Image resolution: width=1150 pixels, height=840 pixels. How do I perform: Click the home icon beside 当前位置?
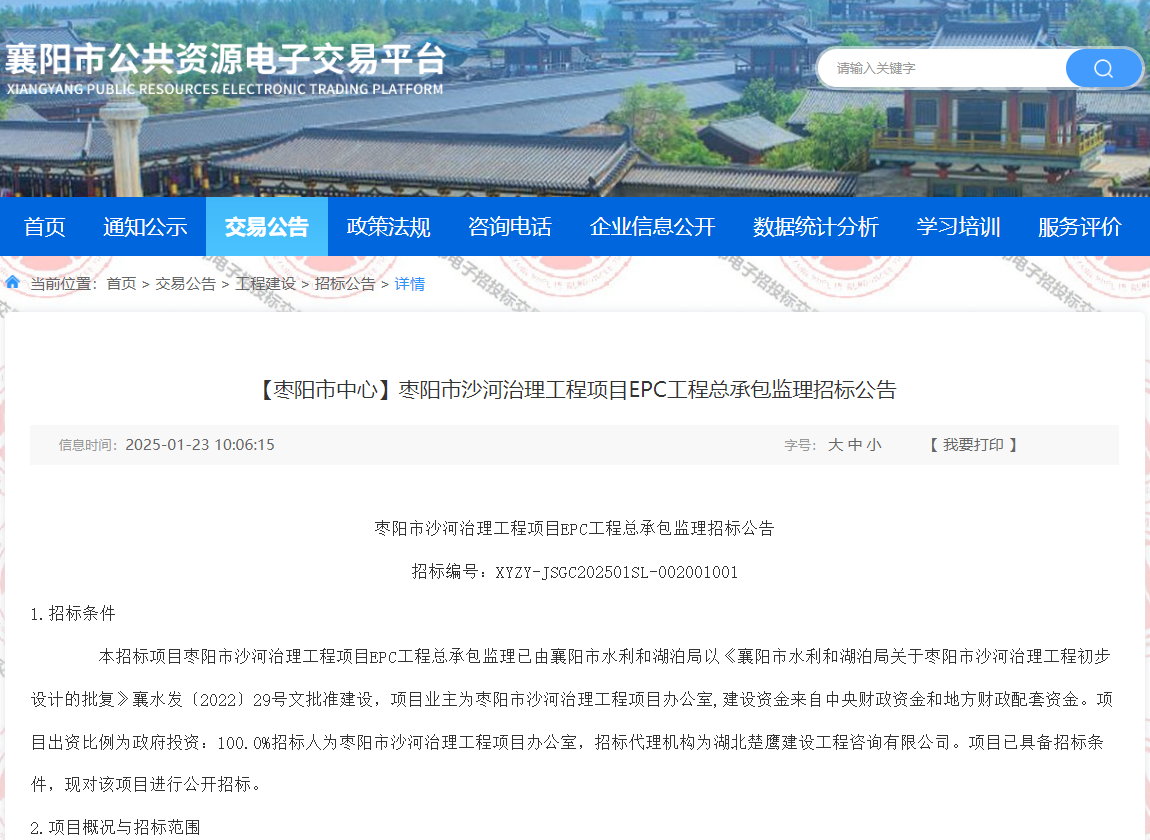tap(13, 283)
